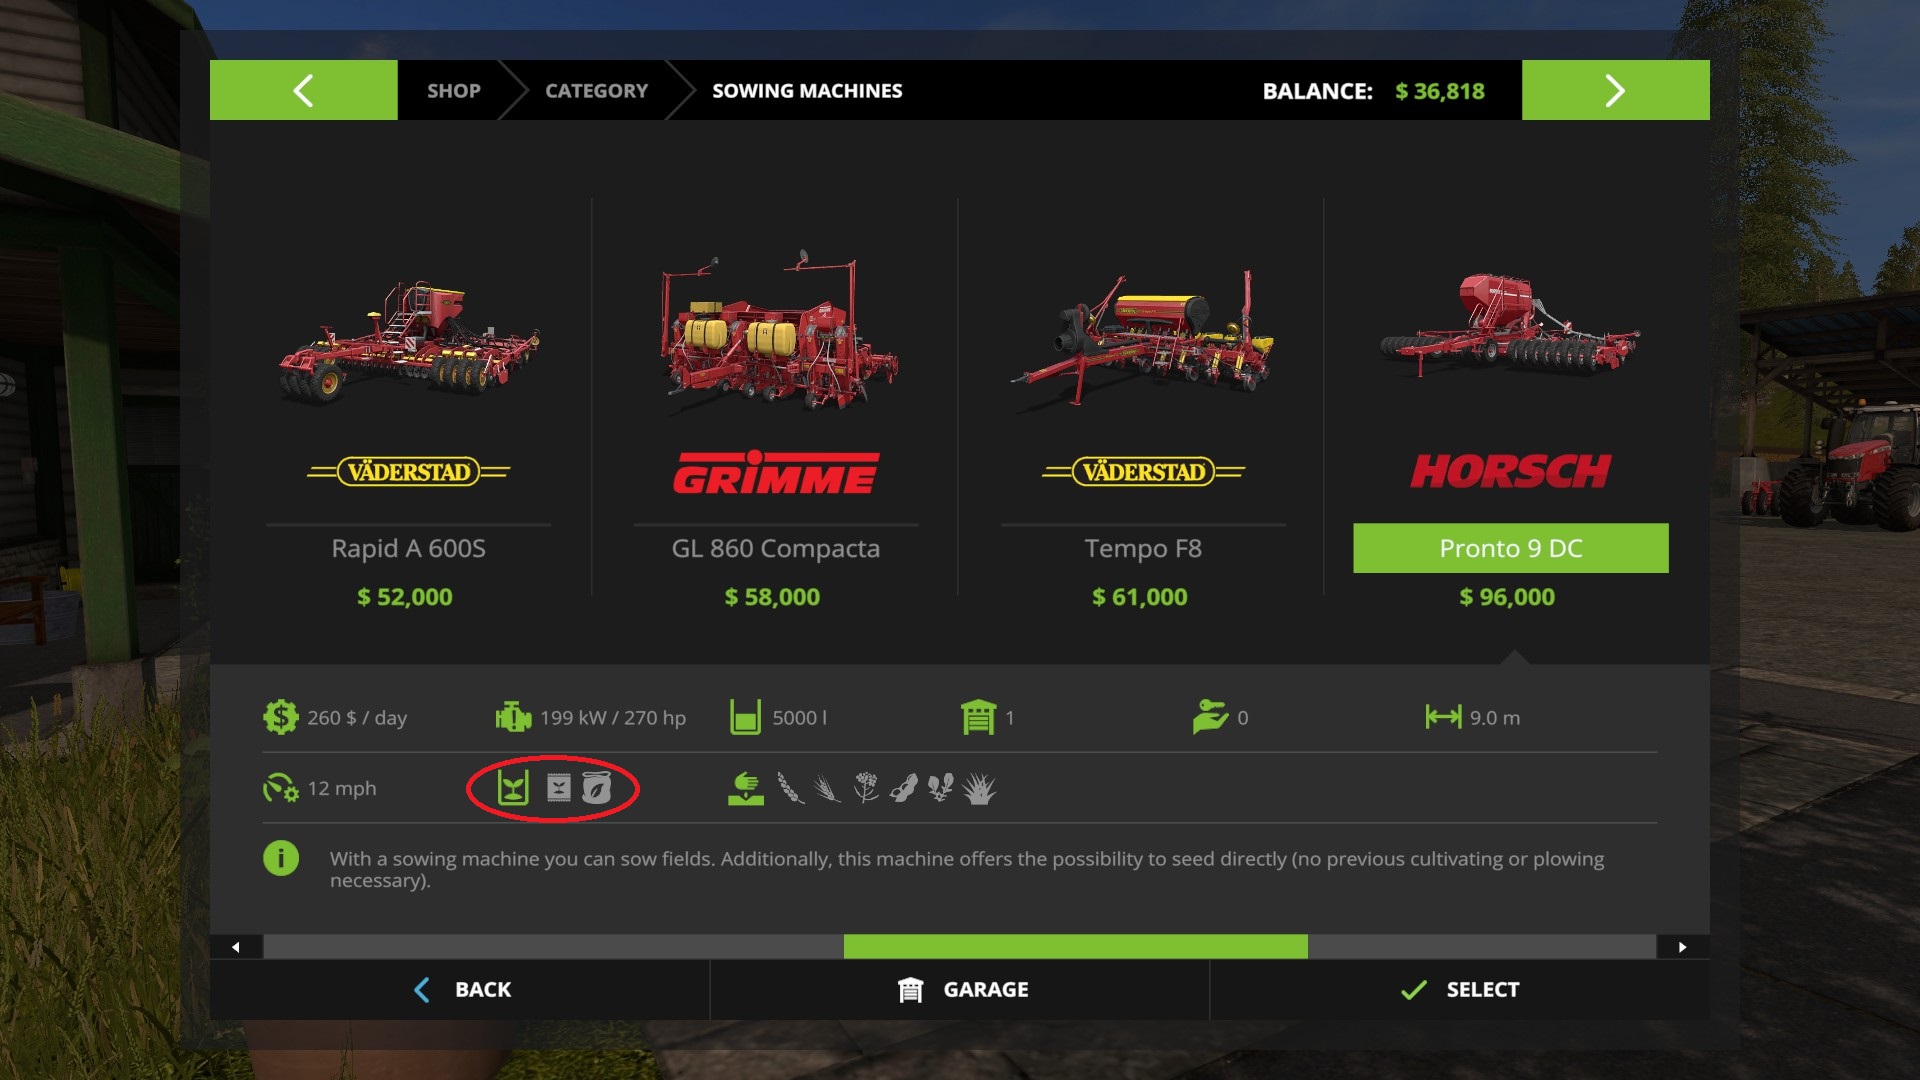Click the leased key-in-hand icon
Image resolution: width=1920 pixels, height=1080 pixels.
click(1210, 717)
